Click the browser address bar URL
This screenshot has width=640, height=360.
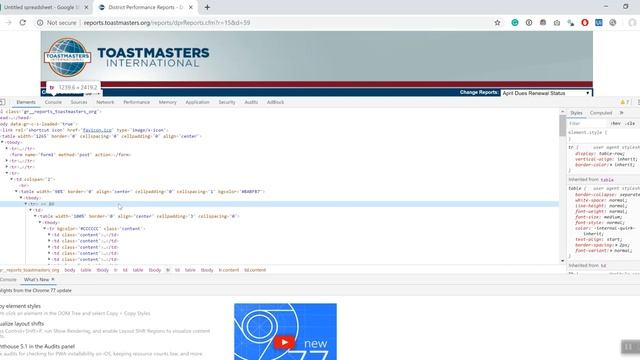point(167,23)
